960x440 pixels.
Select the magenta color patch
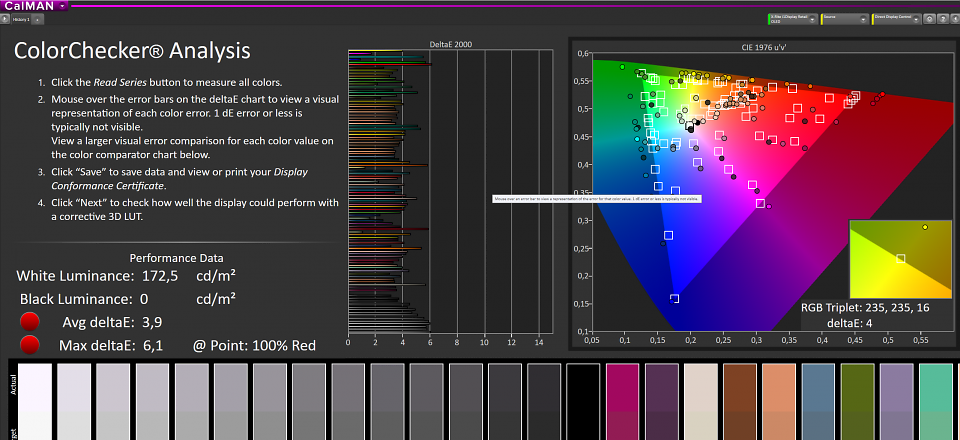tap(623, 401)
